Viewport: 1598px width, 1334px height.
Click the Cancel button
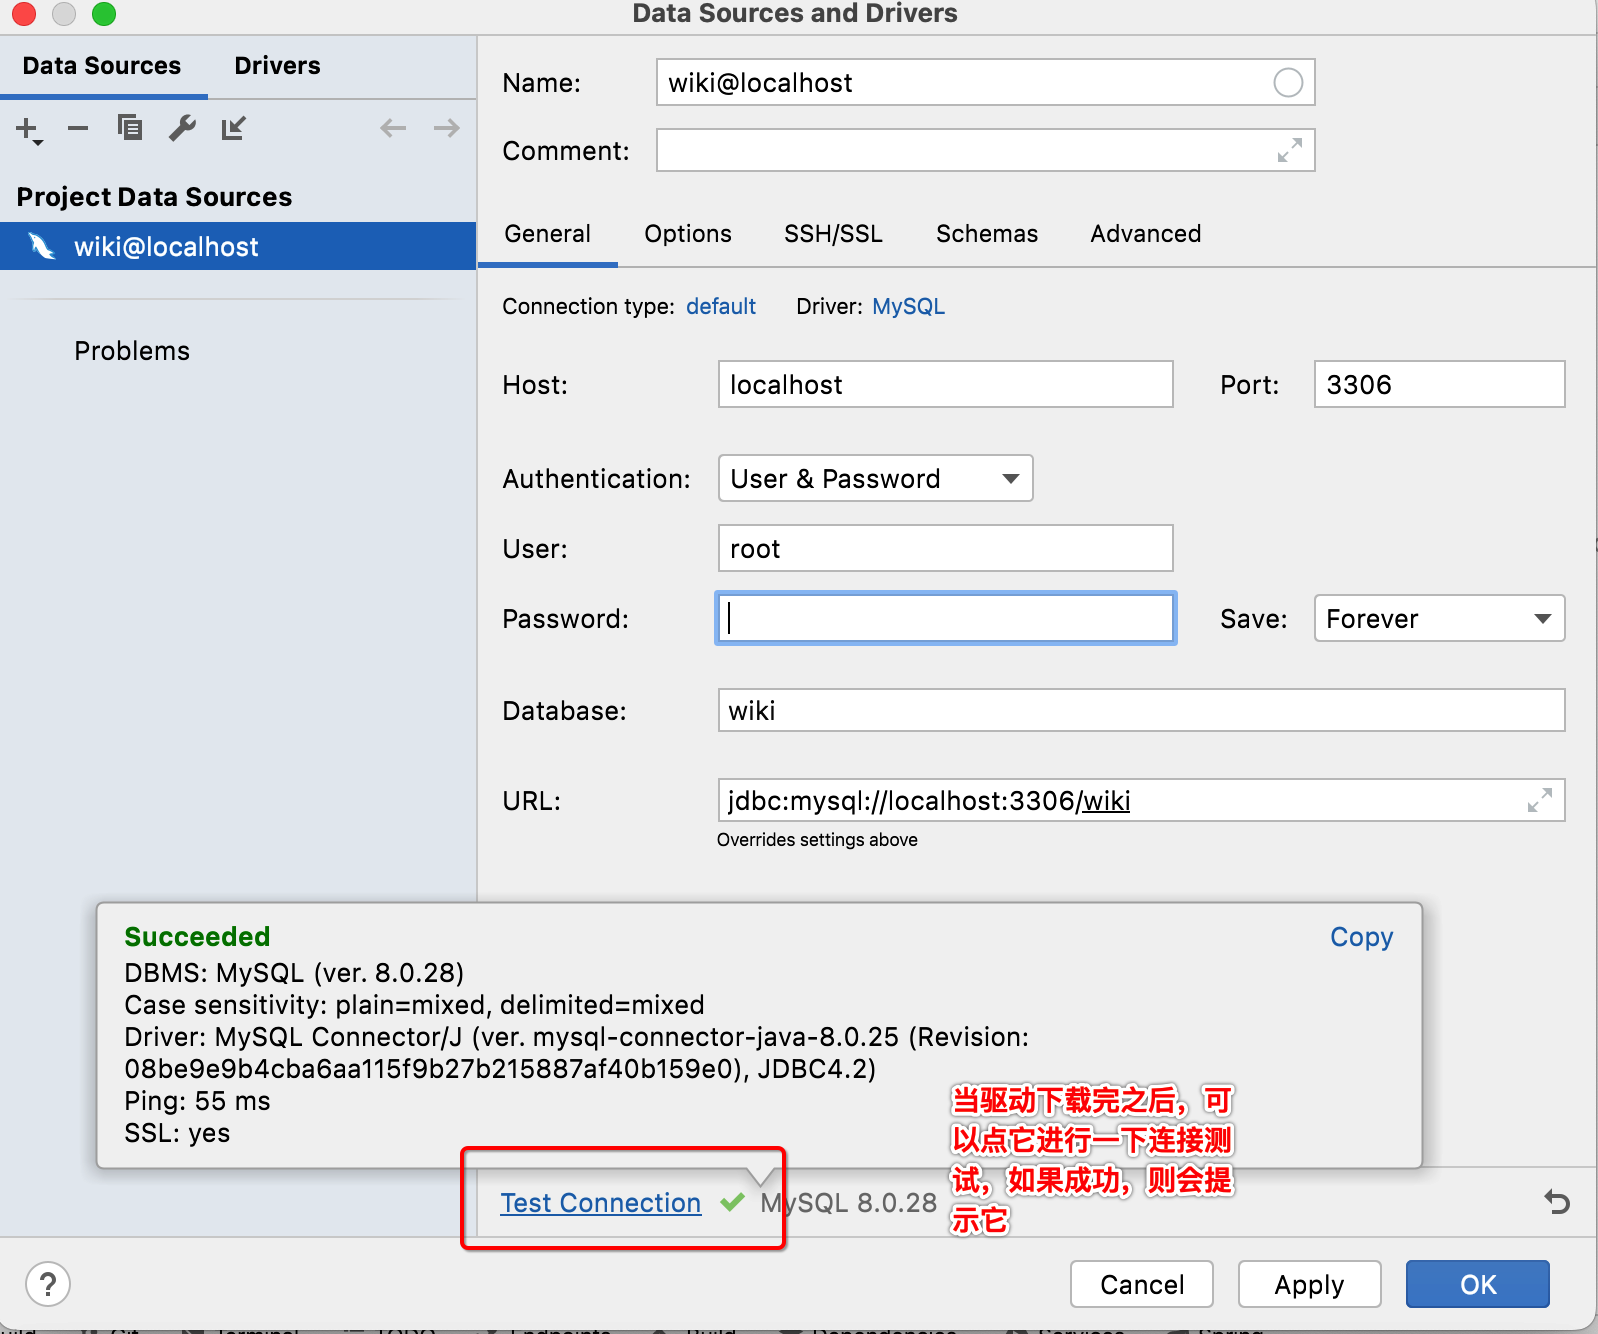pyautogui.click(x=1142, y=1284)
